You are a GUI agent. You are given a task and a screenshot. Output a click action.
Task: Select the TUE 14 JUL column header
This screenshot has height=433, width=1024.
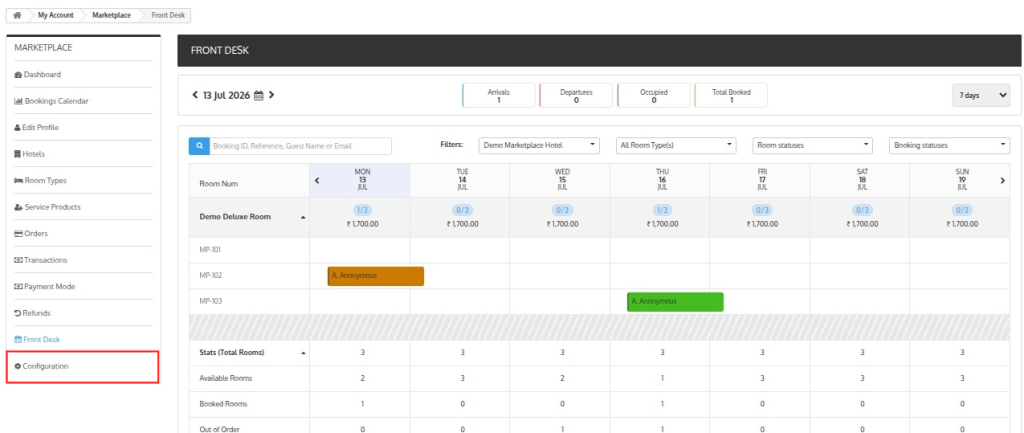[462, 180]
